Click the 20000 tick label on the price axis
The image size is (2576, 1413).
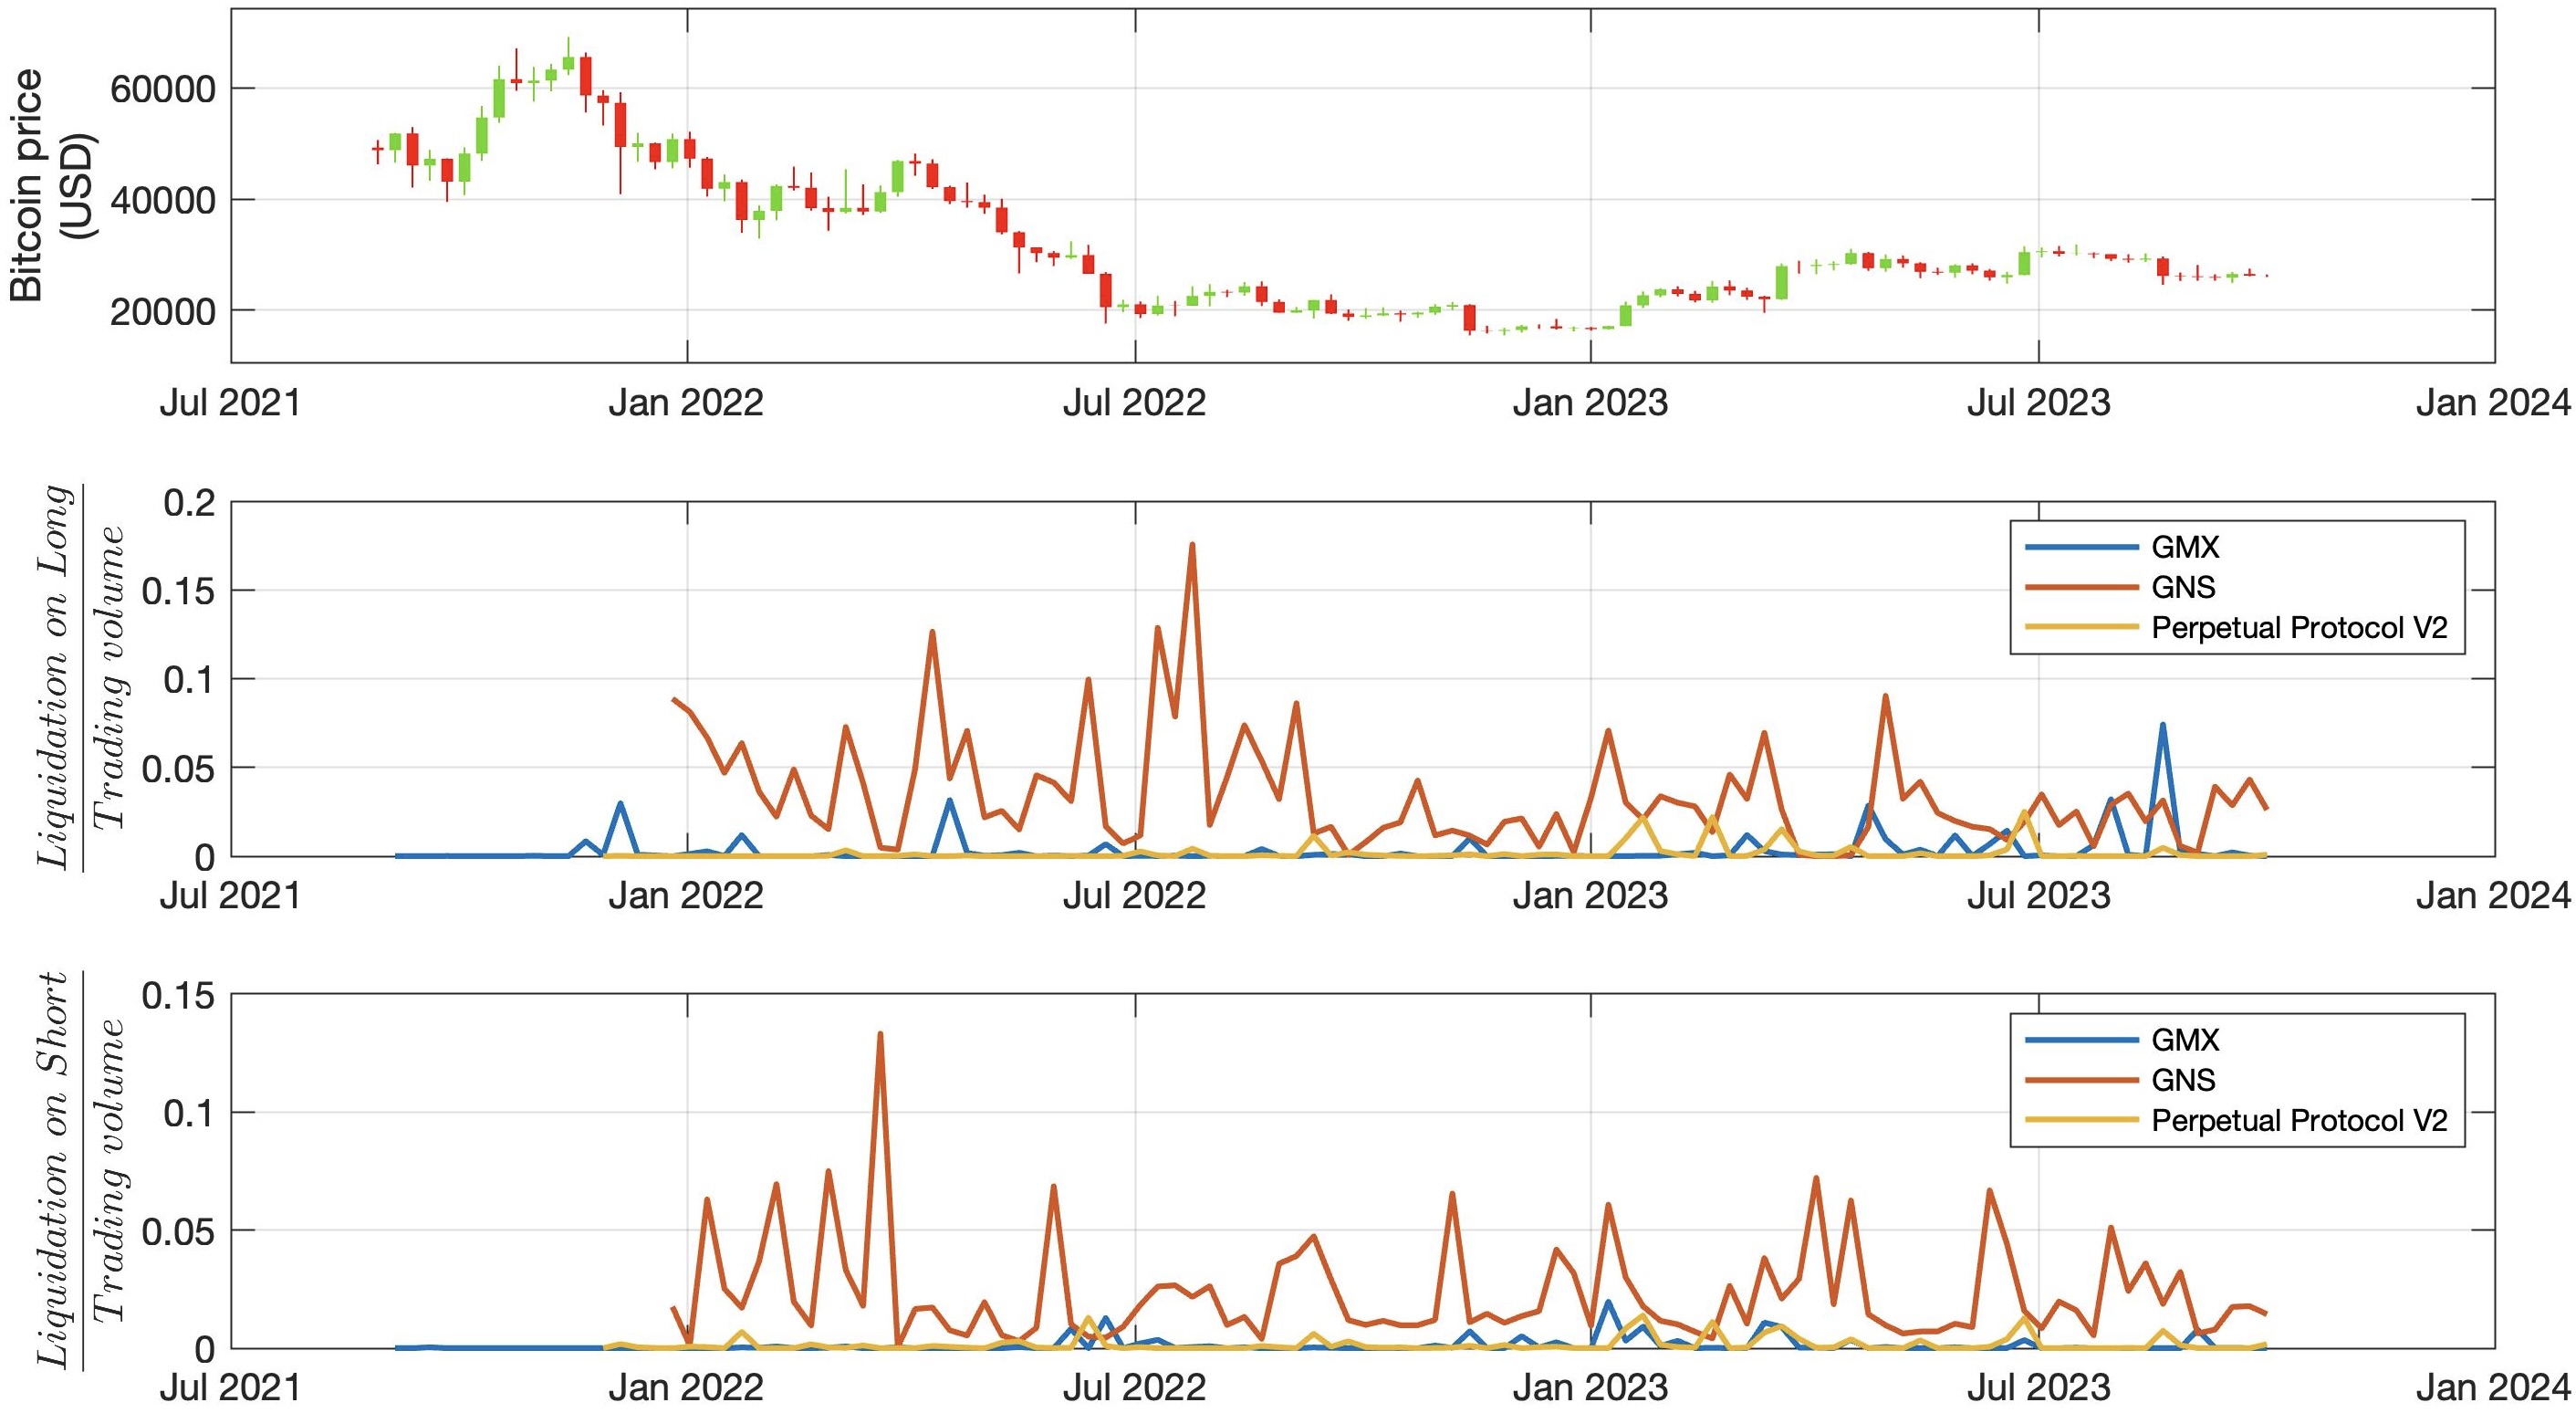click(x=162, y=312)
